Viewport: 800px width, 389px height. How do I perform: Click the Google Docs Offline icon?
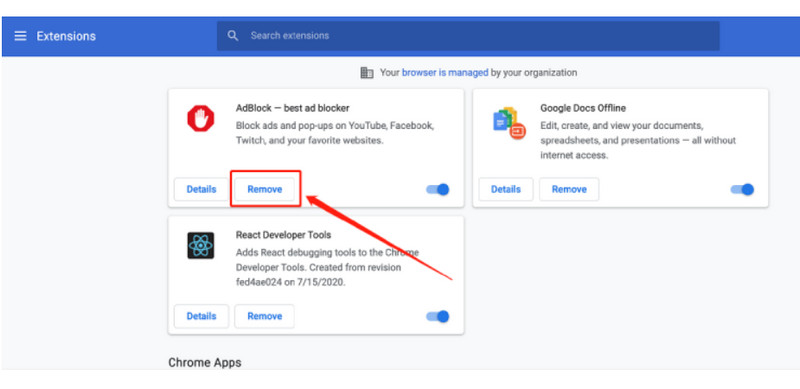509,123
